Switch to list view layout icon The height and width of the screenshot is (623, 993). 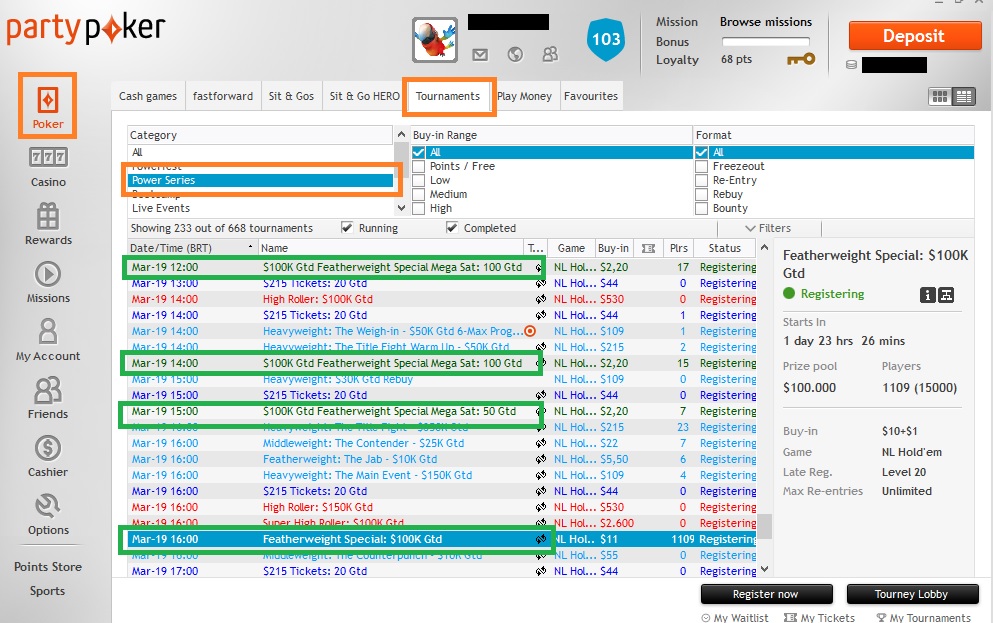click(x=964, y=96)
